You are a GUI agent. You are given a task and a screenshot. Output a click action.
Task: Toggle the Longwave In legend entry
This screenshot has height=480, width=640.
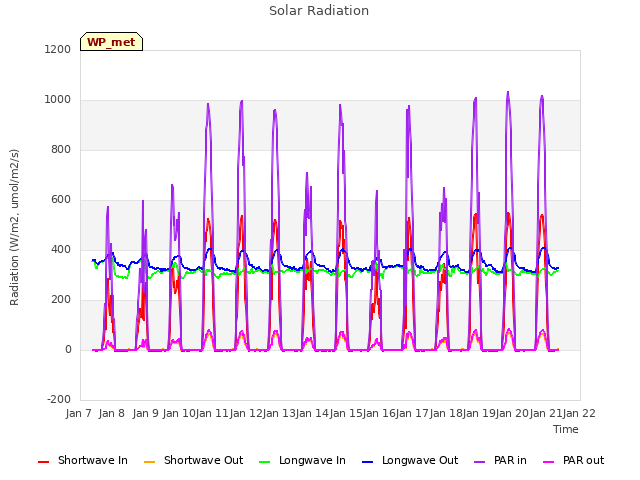[x=302, y=460]
